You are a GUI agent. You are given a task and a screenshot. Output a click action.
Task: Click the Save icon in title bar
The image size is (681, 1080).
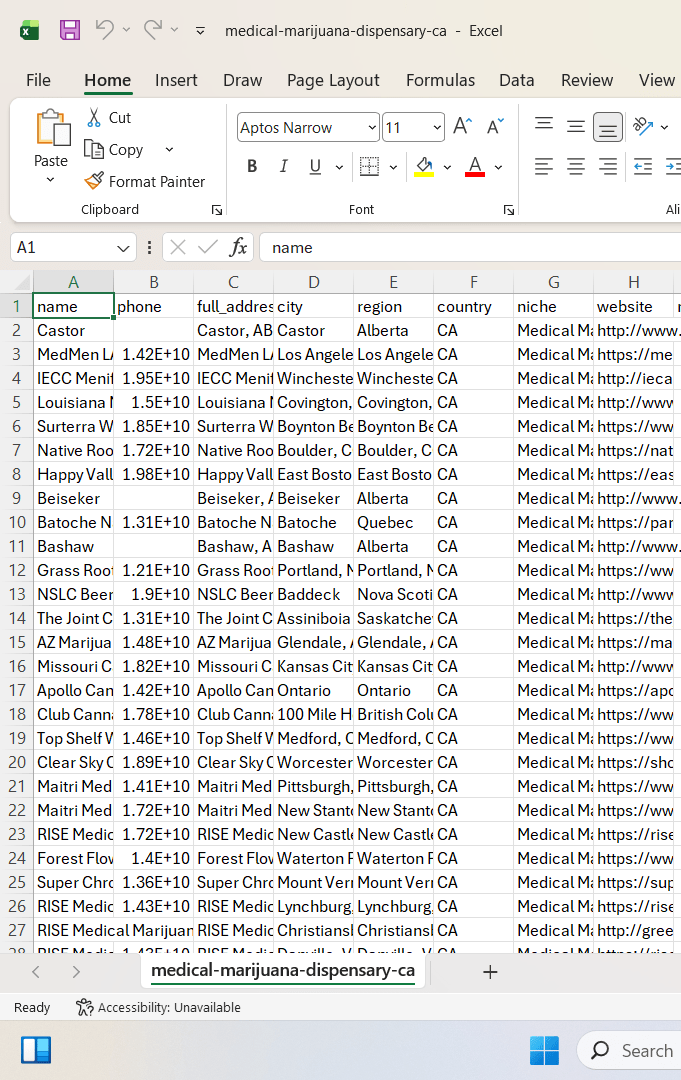pyautogui.click(x=70, y=30)
